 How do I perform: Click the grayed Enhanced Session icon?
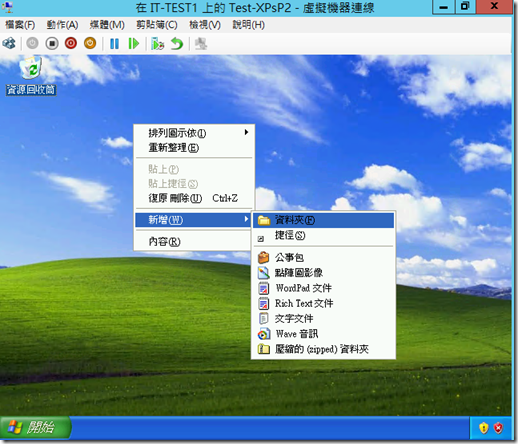tap(201, 44)
